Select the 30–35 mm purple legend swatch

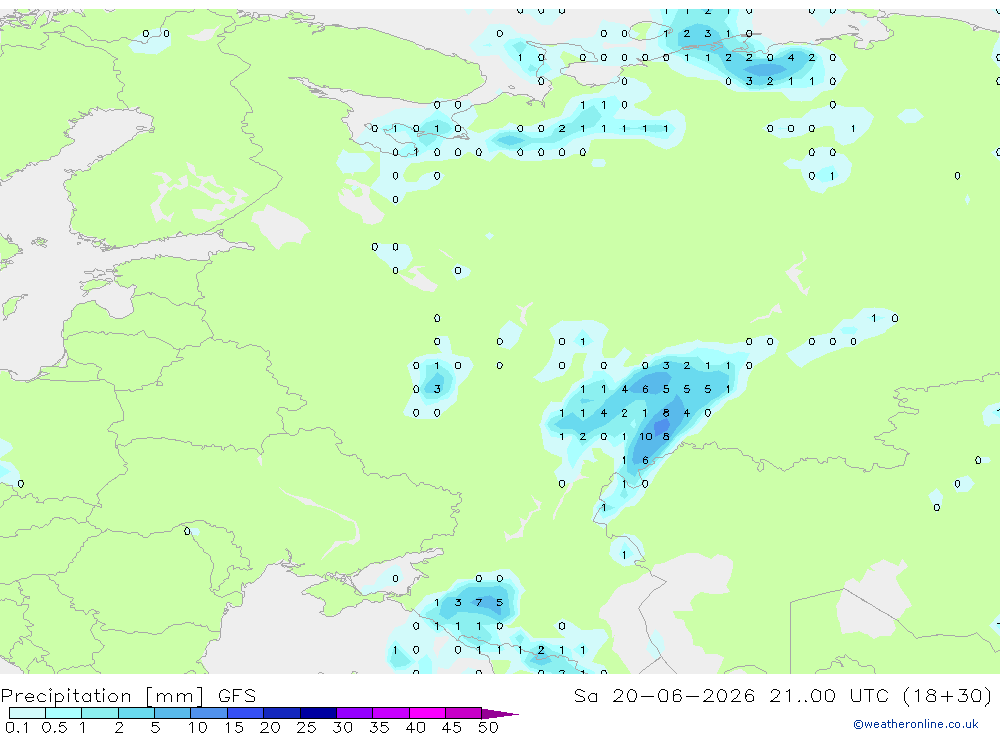355,713
